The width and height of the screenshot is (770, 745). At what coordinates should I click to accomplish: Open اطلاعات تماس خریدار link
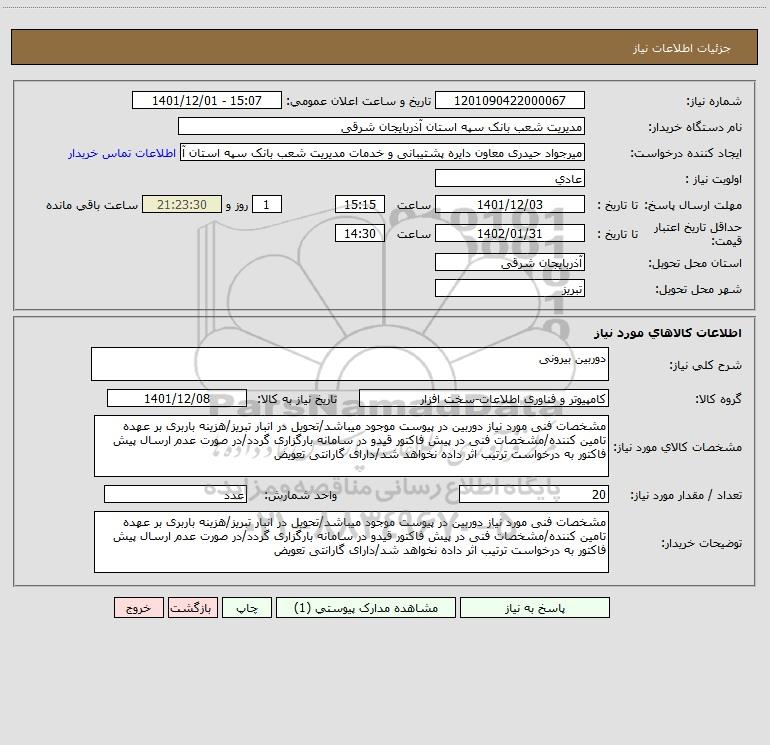coord(122,153)
